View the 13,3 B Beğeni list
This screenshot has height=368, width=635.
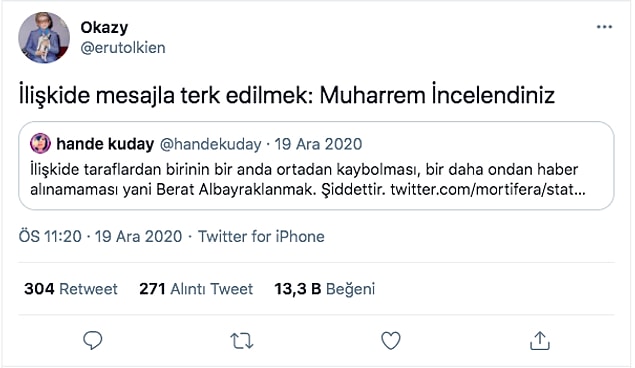click(325, 289)
